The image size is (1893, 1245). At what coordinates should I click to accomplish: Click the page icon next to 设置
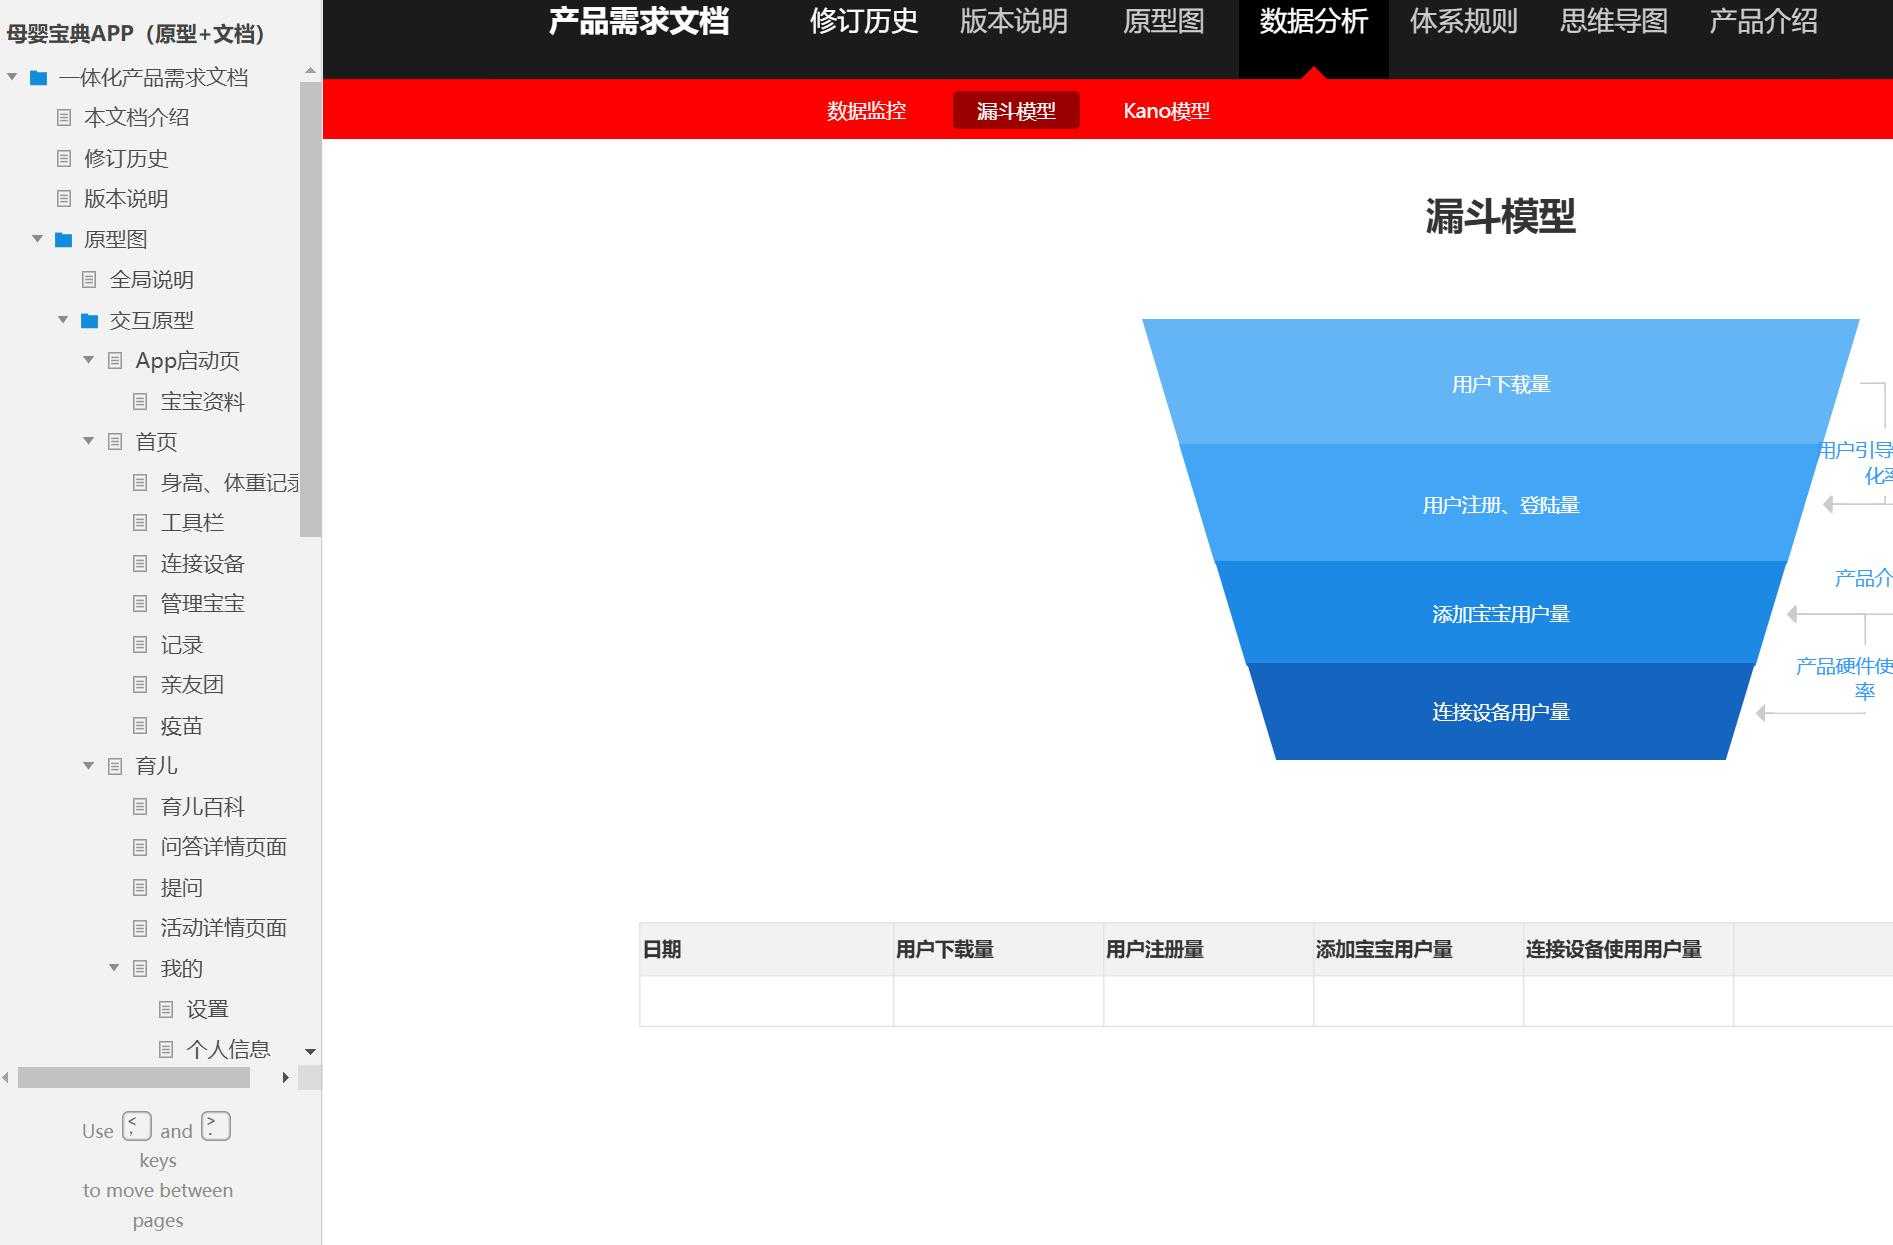[x=165, y=1008]
